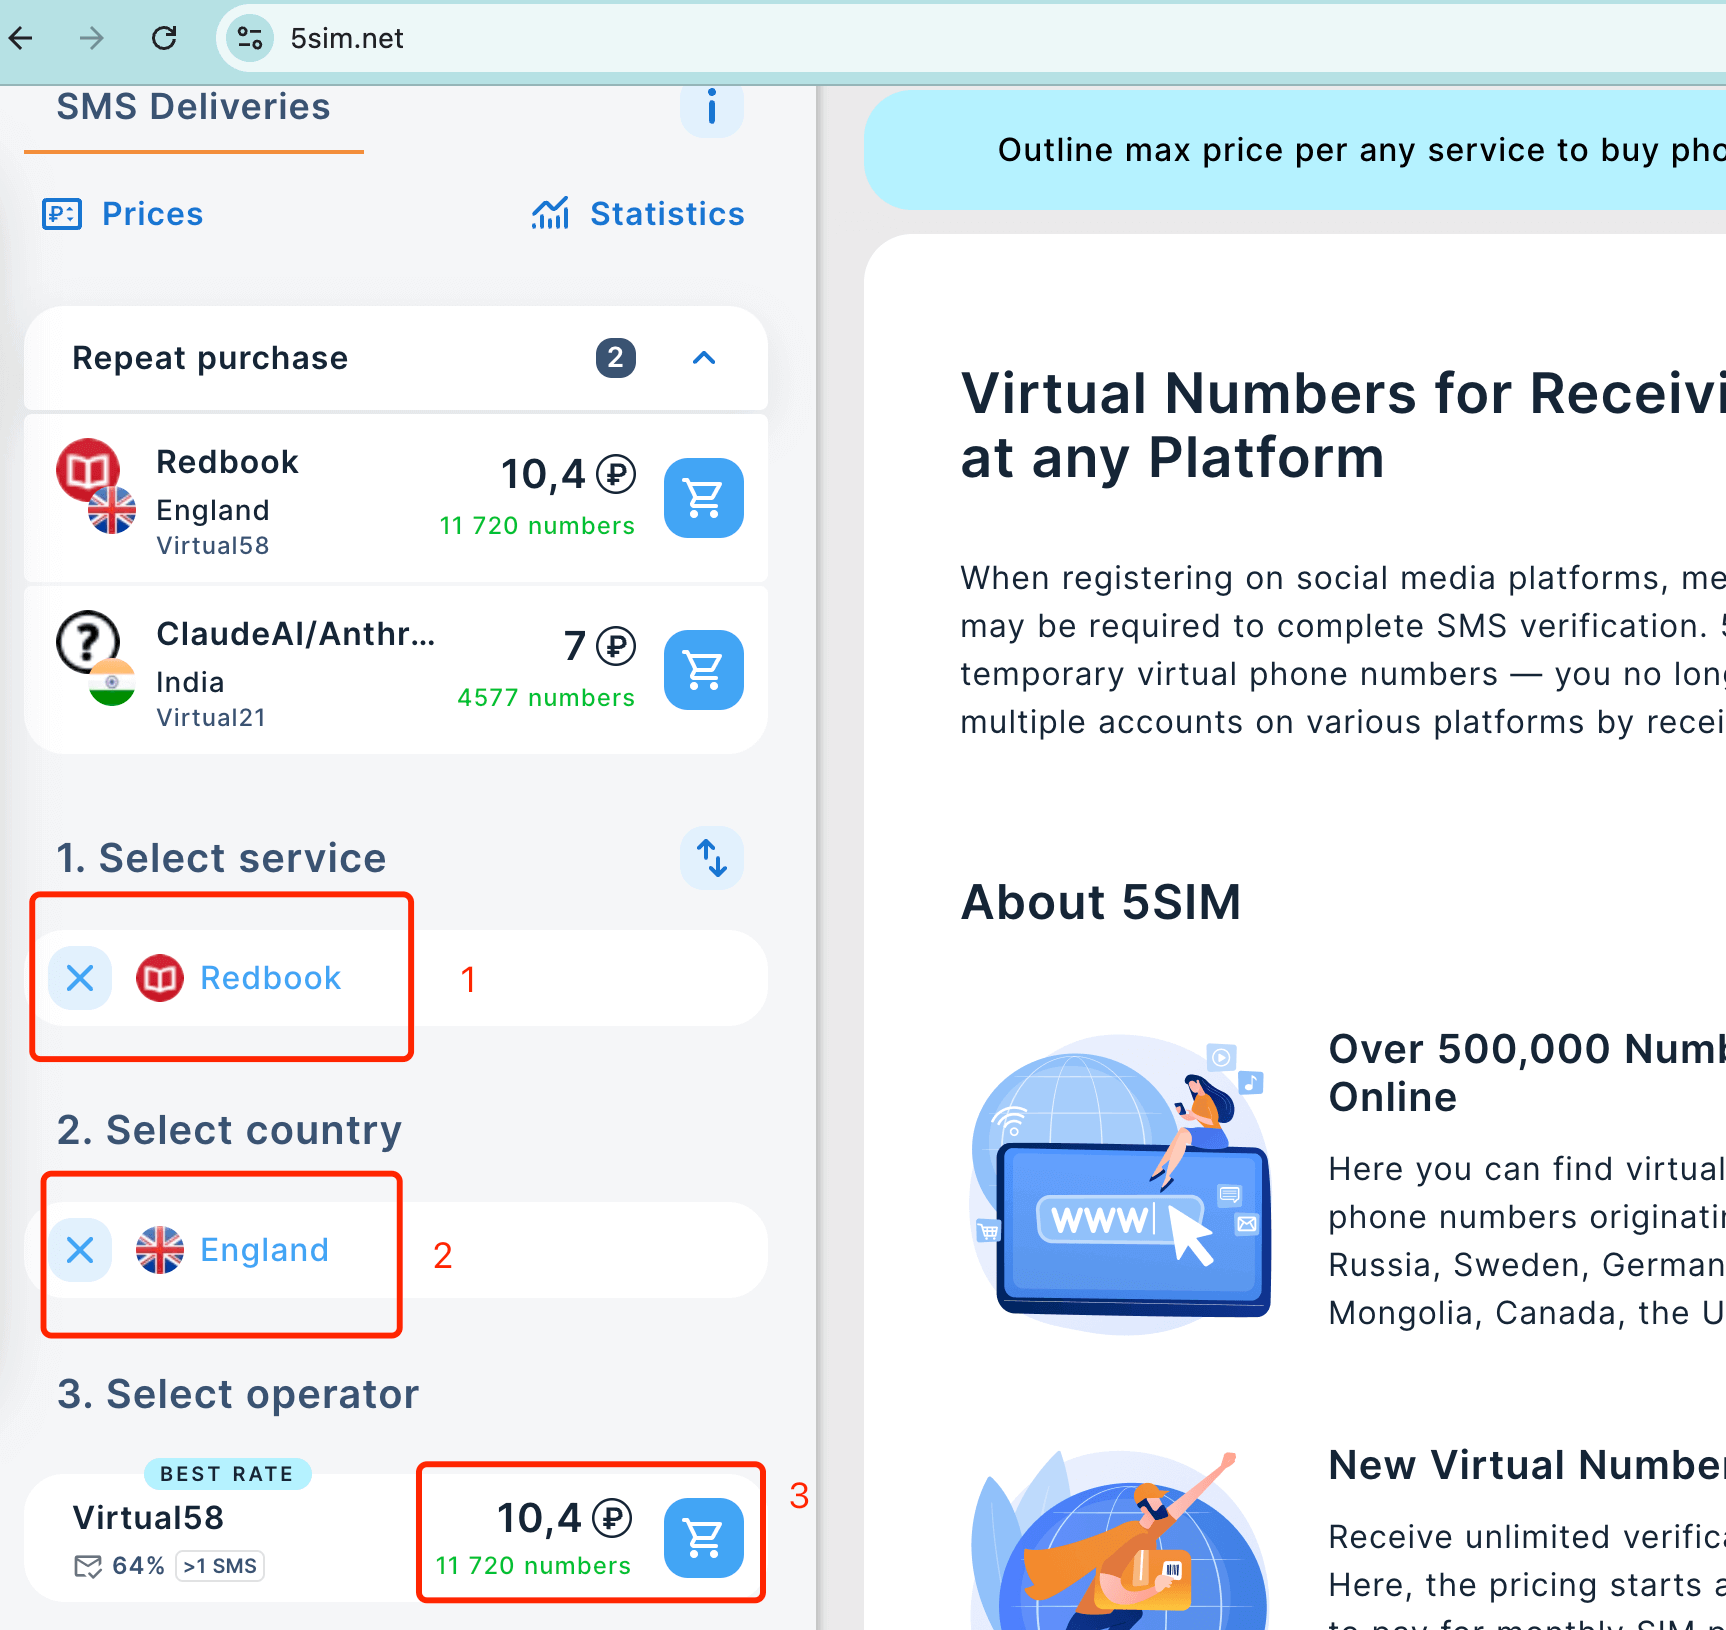Screen dimensions: 1726x1630
Task: Clear the selected Redbook service
Action: tap(80, 978)
